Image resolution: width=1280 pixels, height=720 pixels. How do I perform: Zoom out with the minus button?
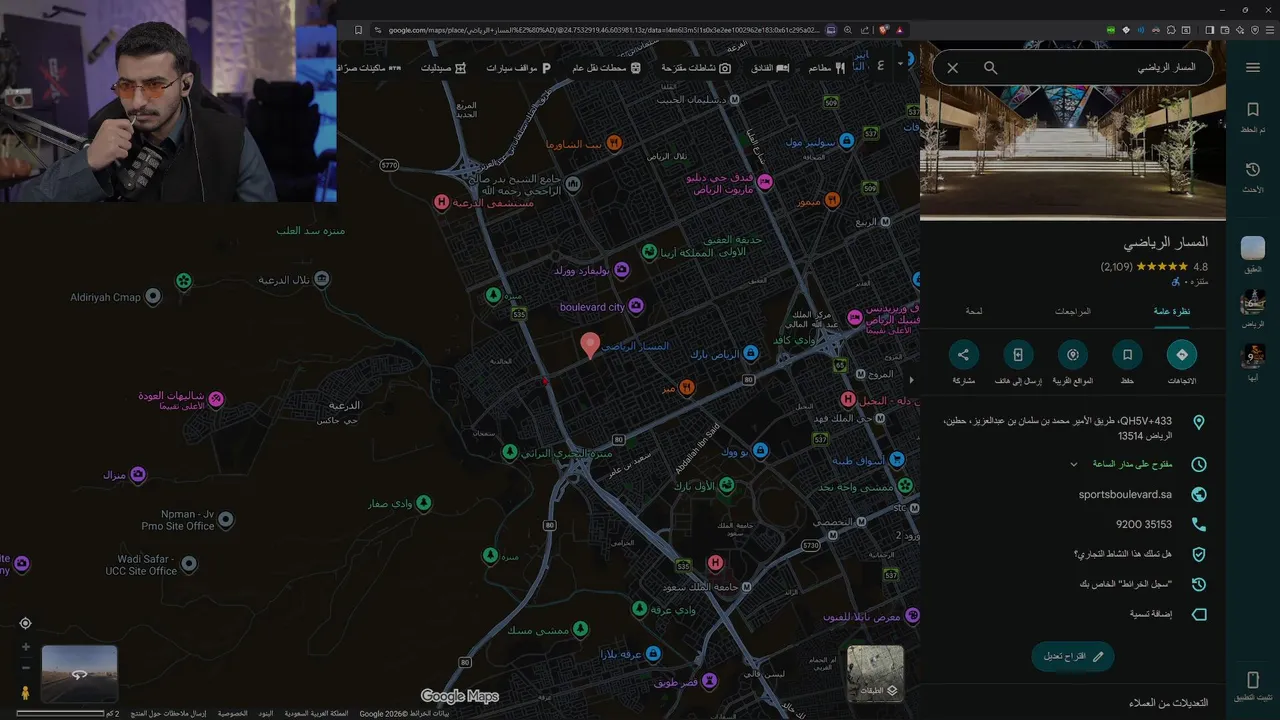26,668
